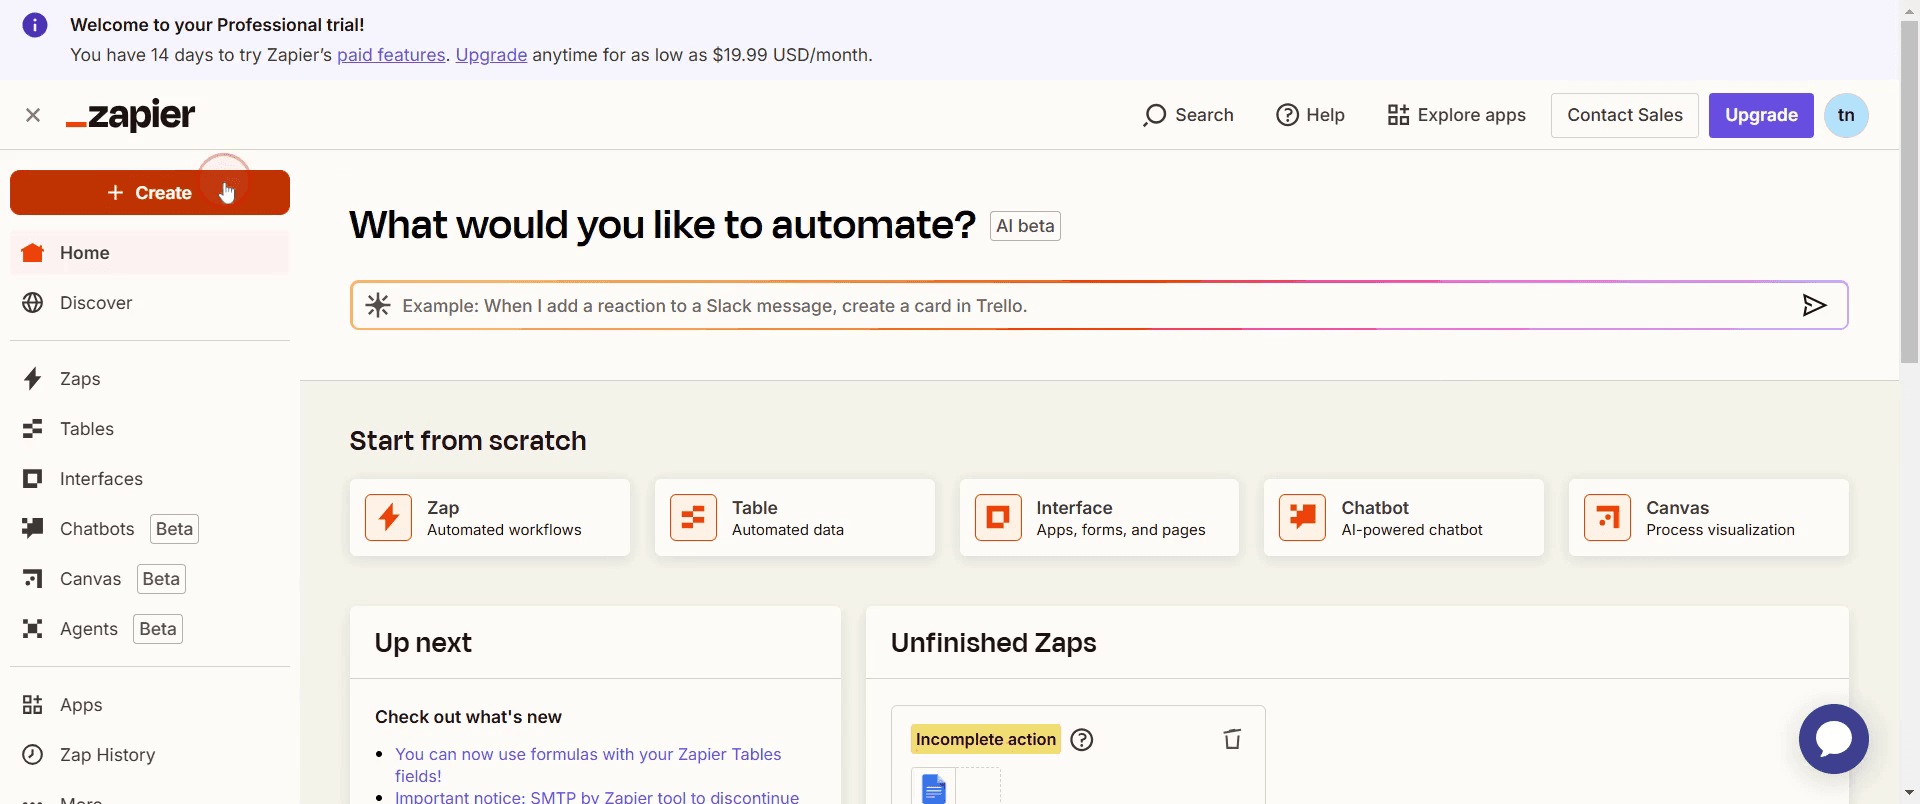This screenshot has width=1920, height=804.
Task: Click the Zap card lightning icon
Action: pyautogui.click(x=389, y=518)
